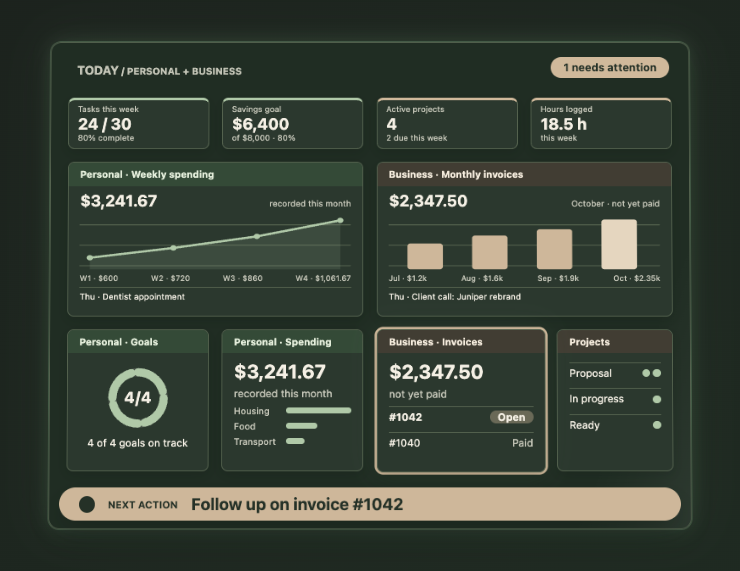Click the 'Ready' project row label

584,425
